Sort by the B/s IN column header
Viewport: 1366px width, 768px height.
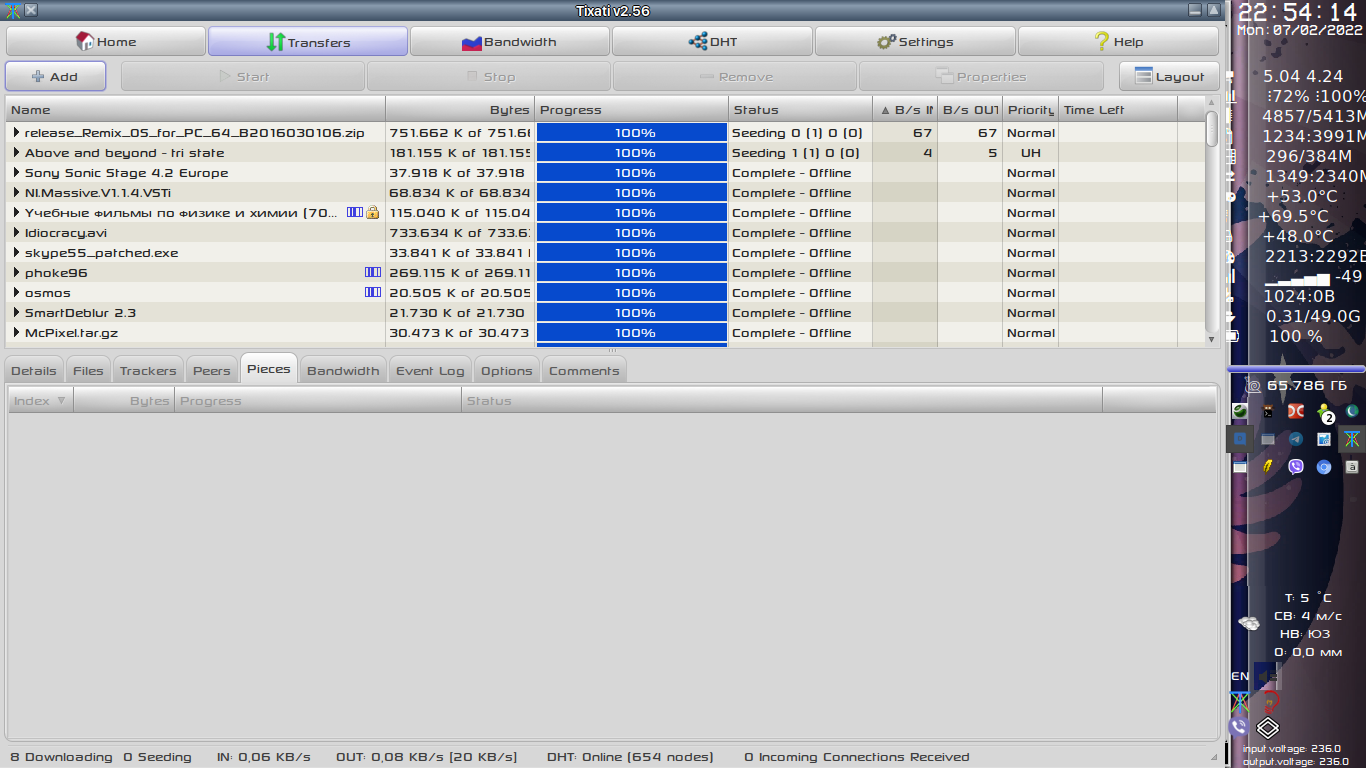pos(905,109)
